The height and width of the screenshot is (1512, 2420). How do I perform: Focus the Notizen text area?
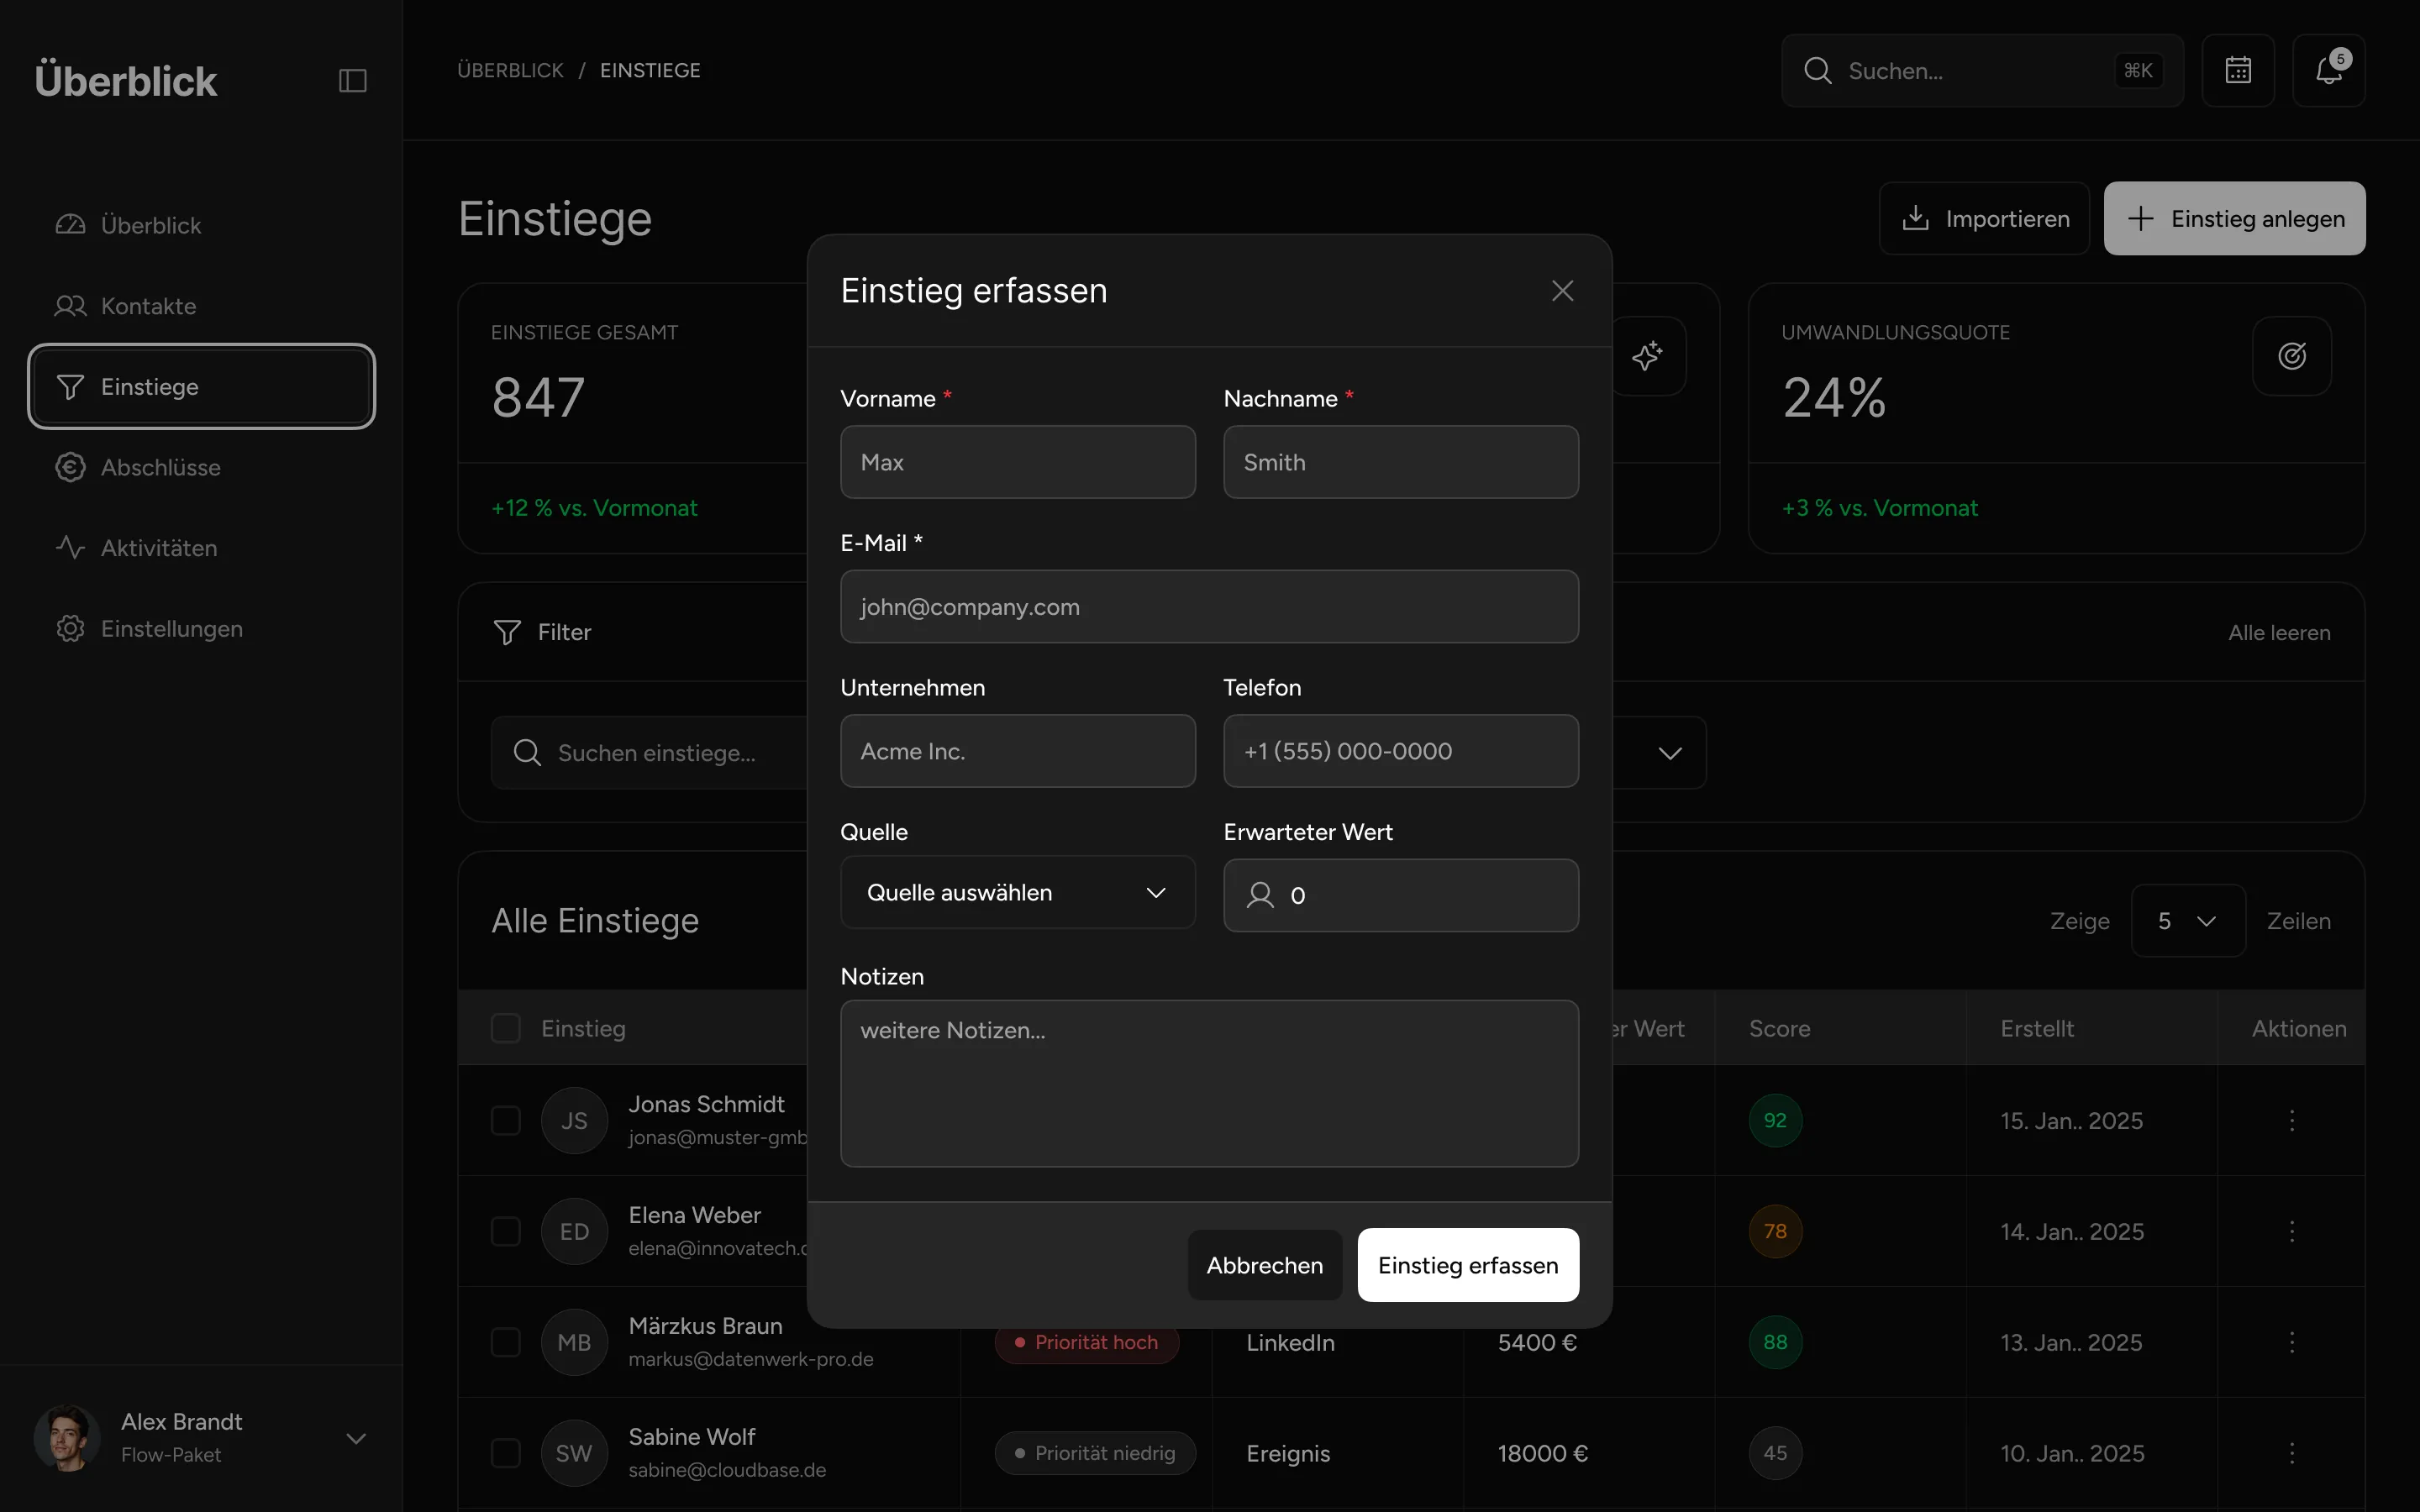click(1209, 1084)
